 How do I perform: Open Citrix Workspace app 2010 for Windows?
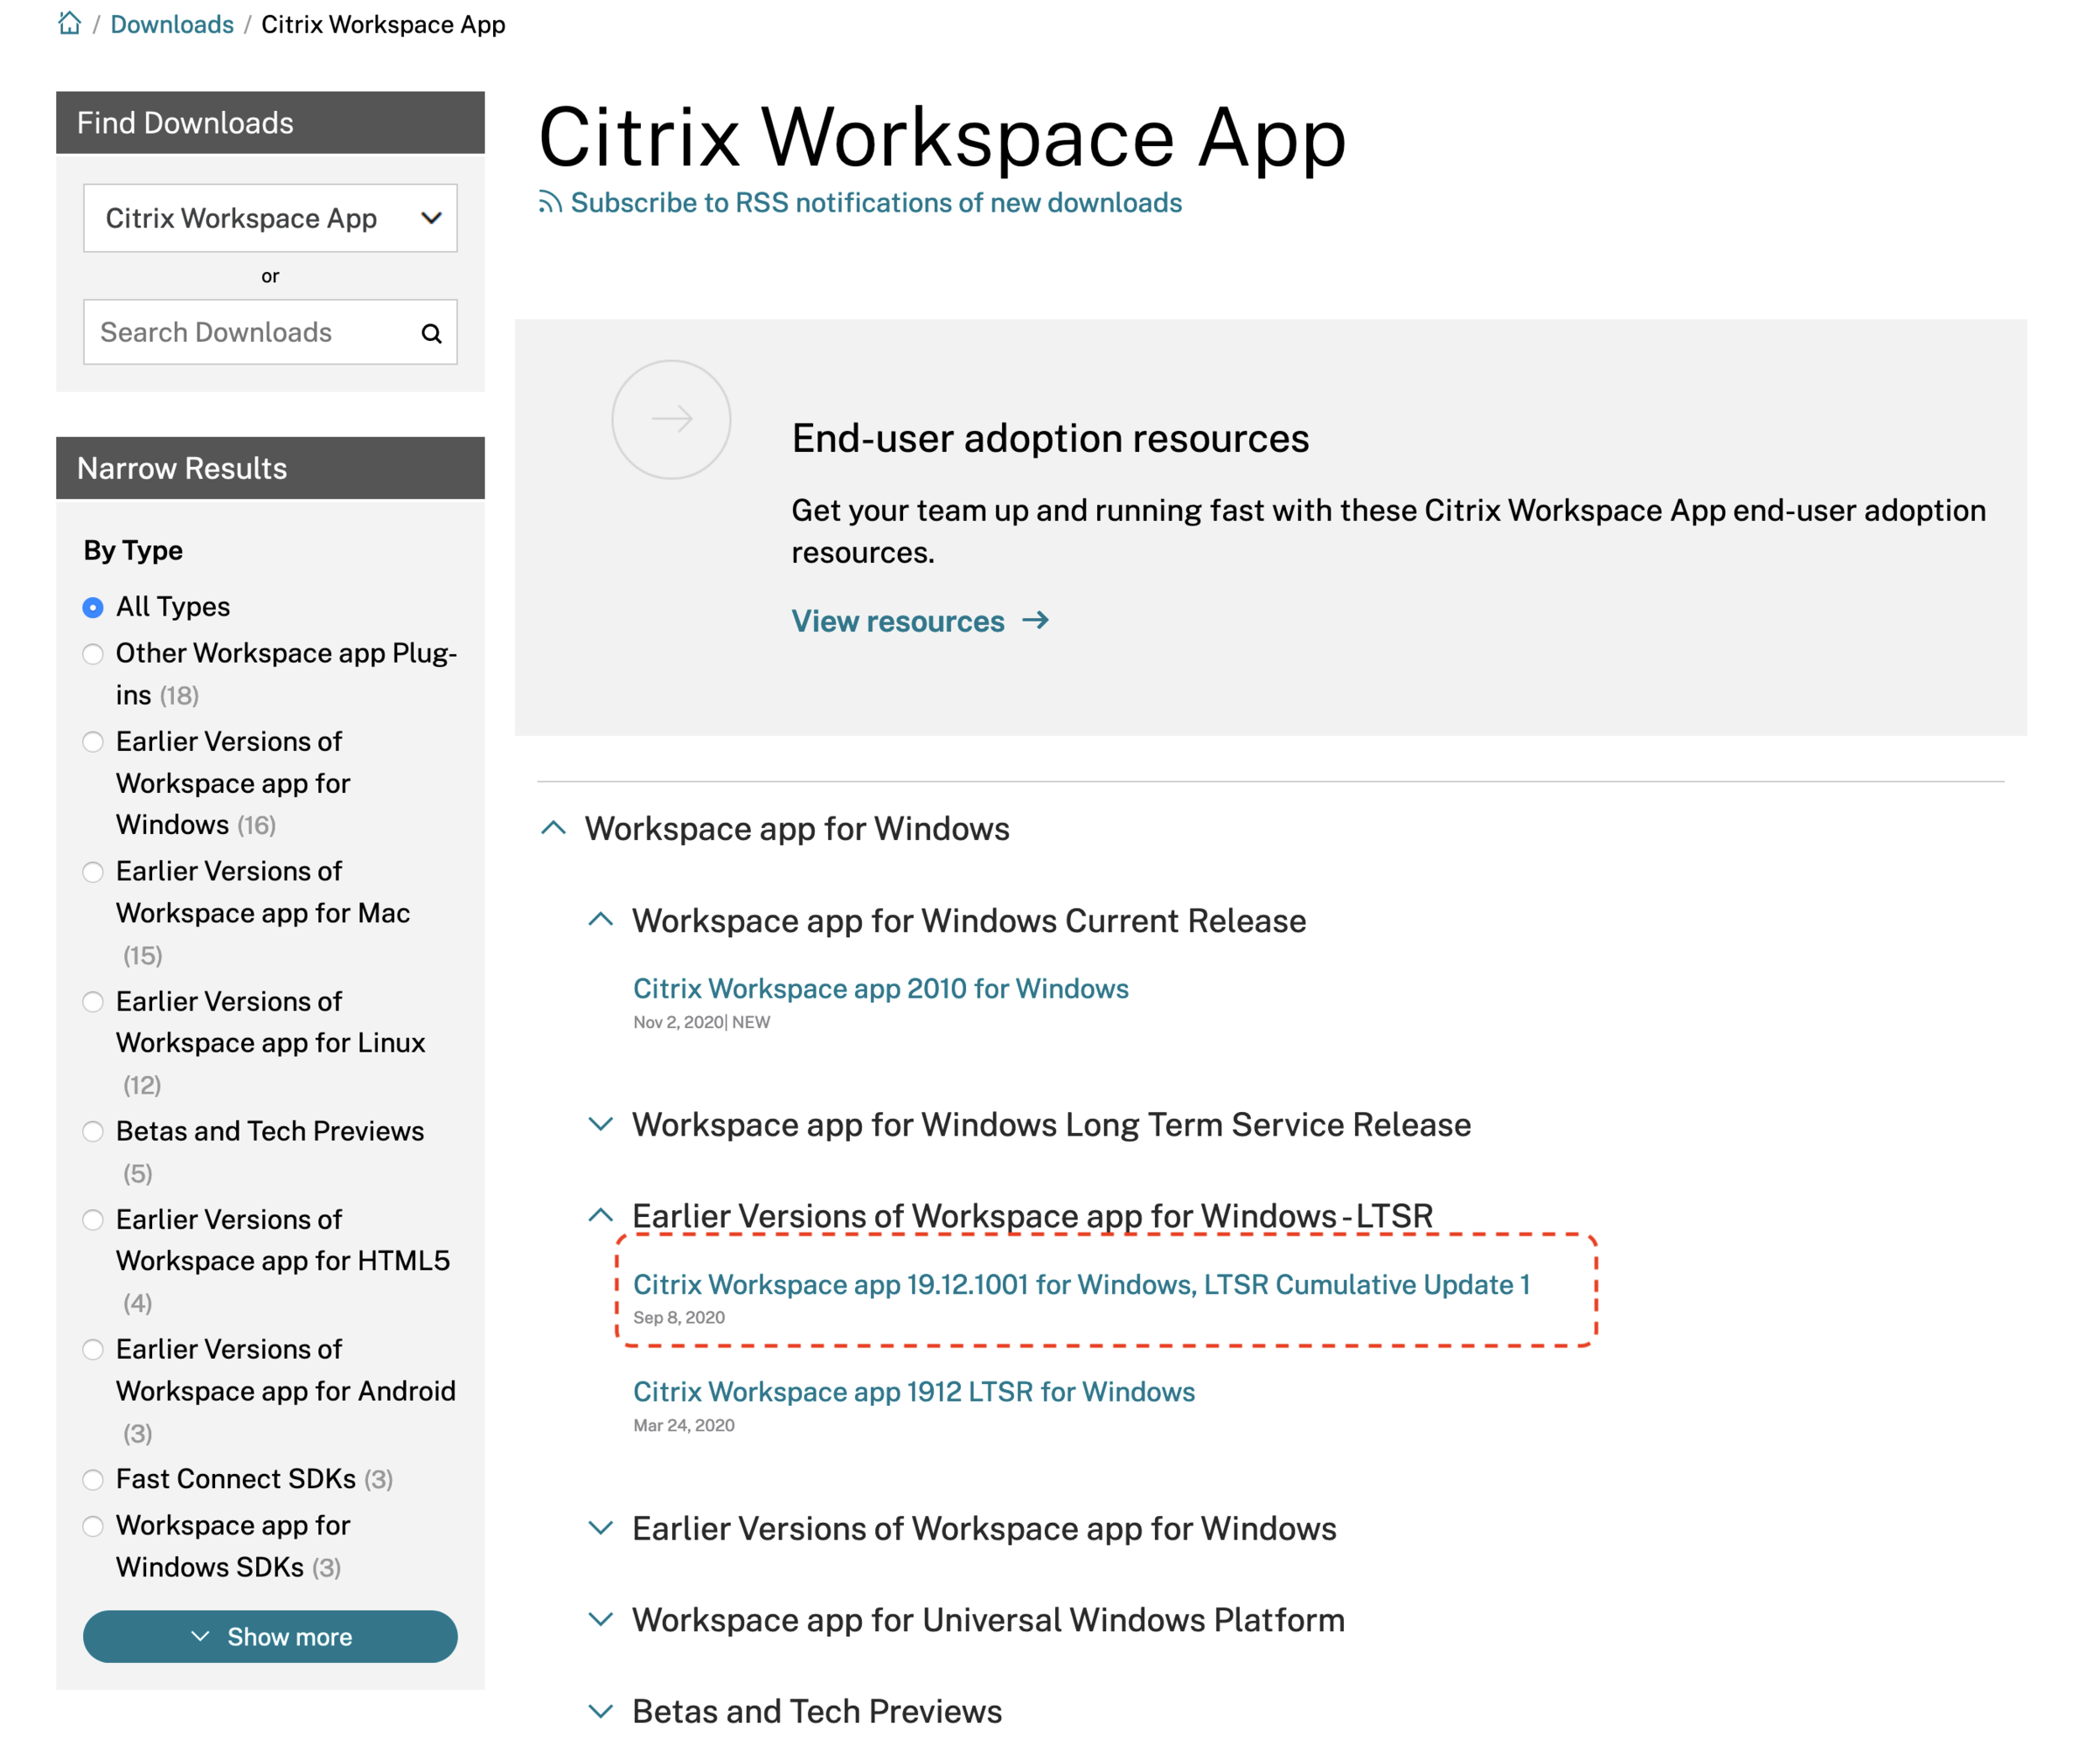tap(881, 989)
